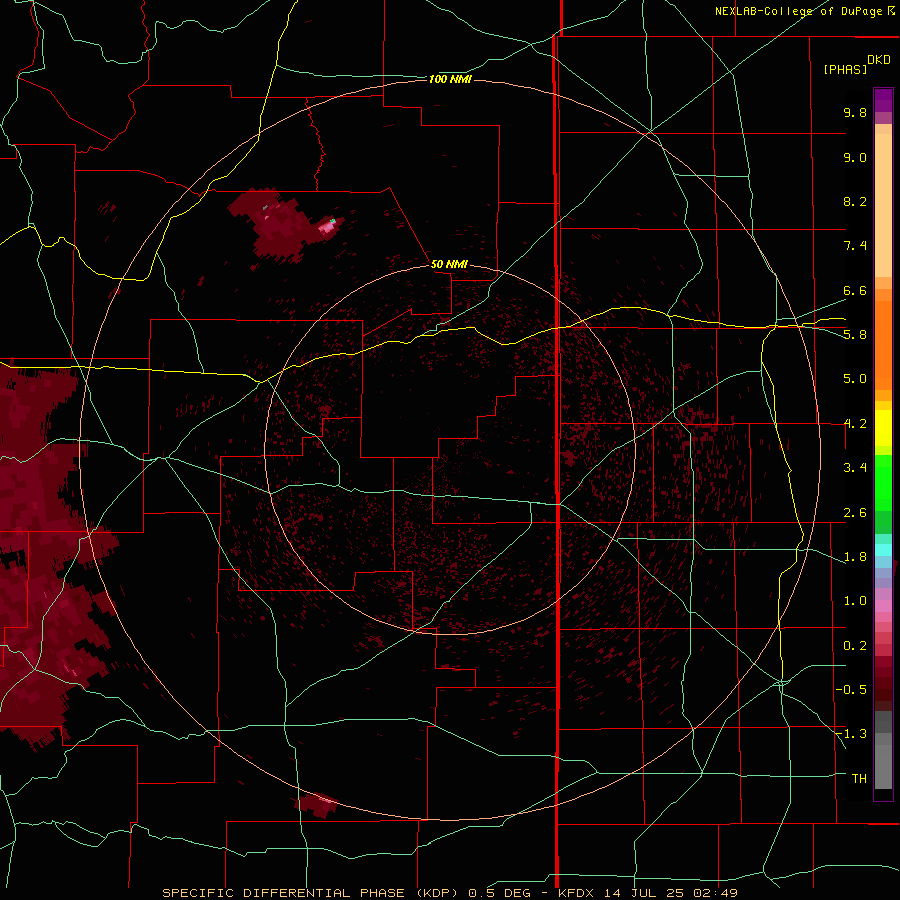Pick the peach band on the color bar
Screen dimensions: 900x900
point(883,207)
